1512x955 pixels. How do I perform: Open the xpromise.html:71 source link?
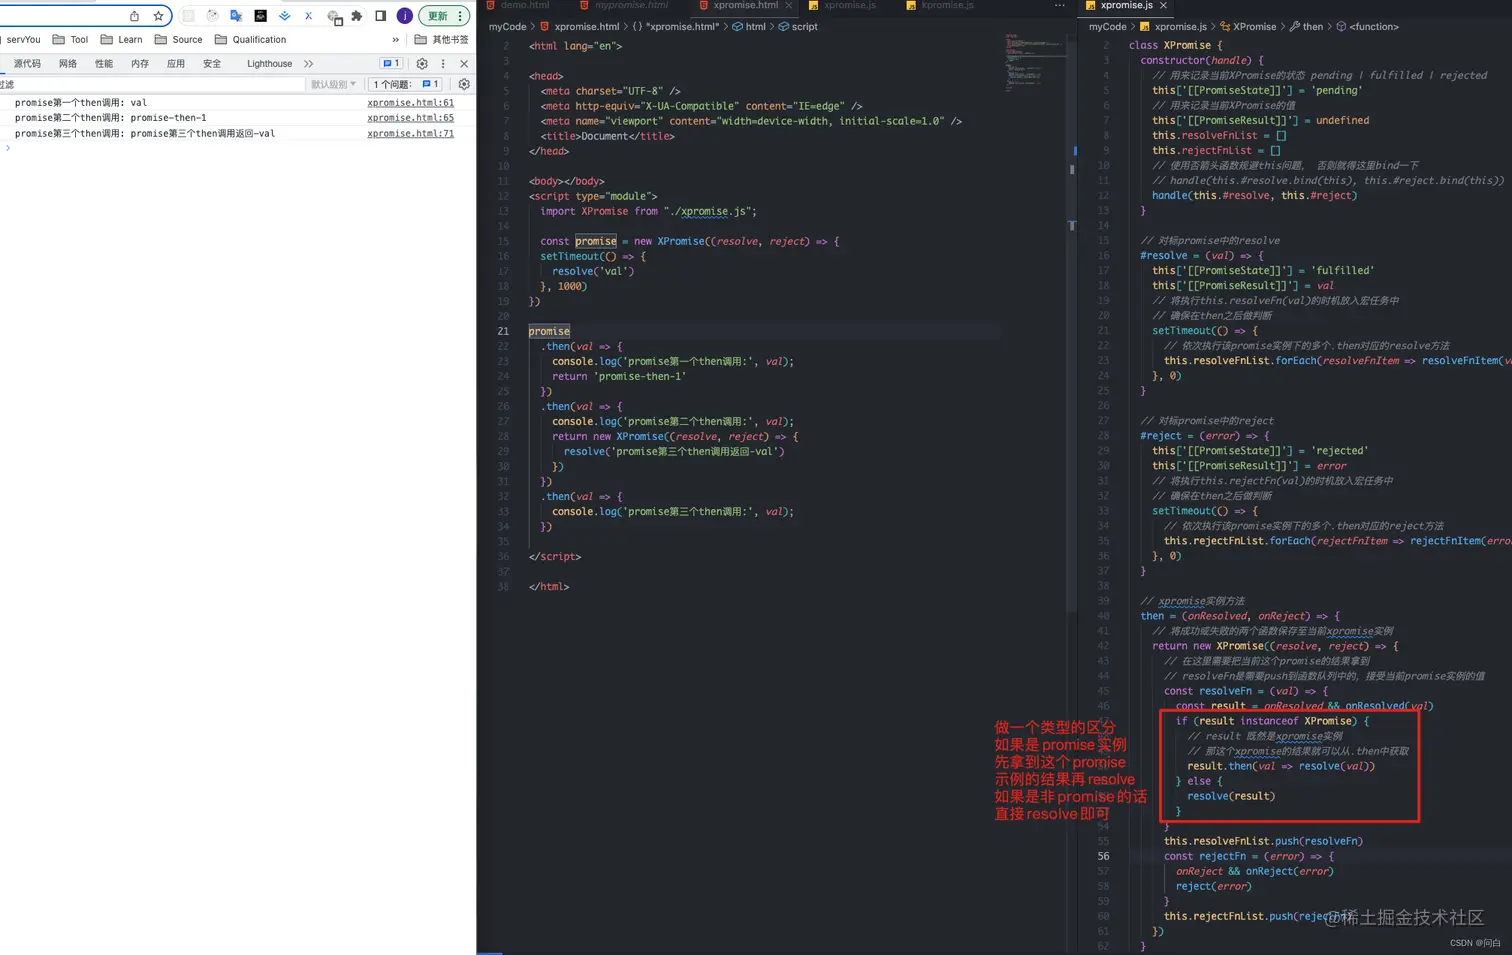[410, 133]
